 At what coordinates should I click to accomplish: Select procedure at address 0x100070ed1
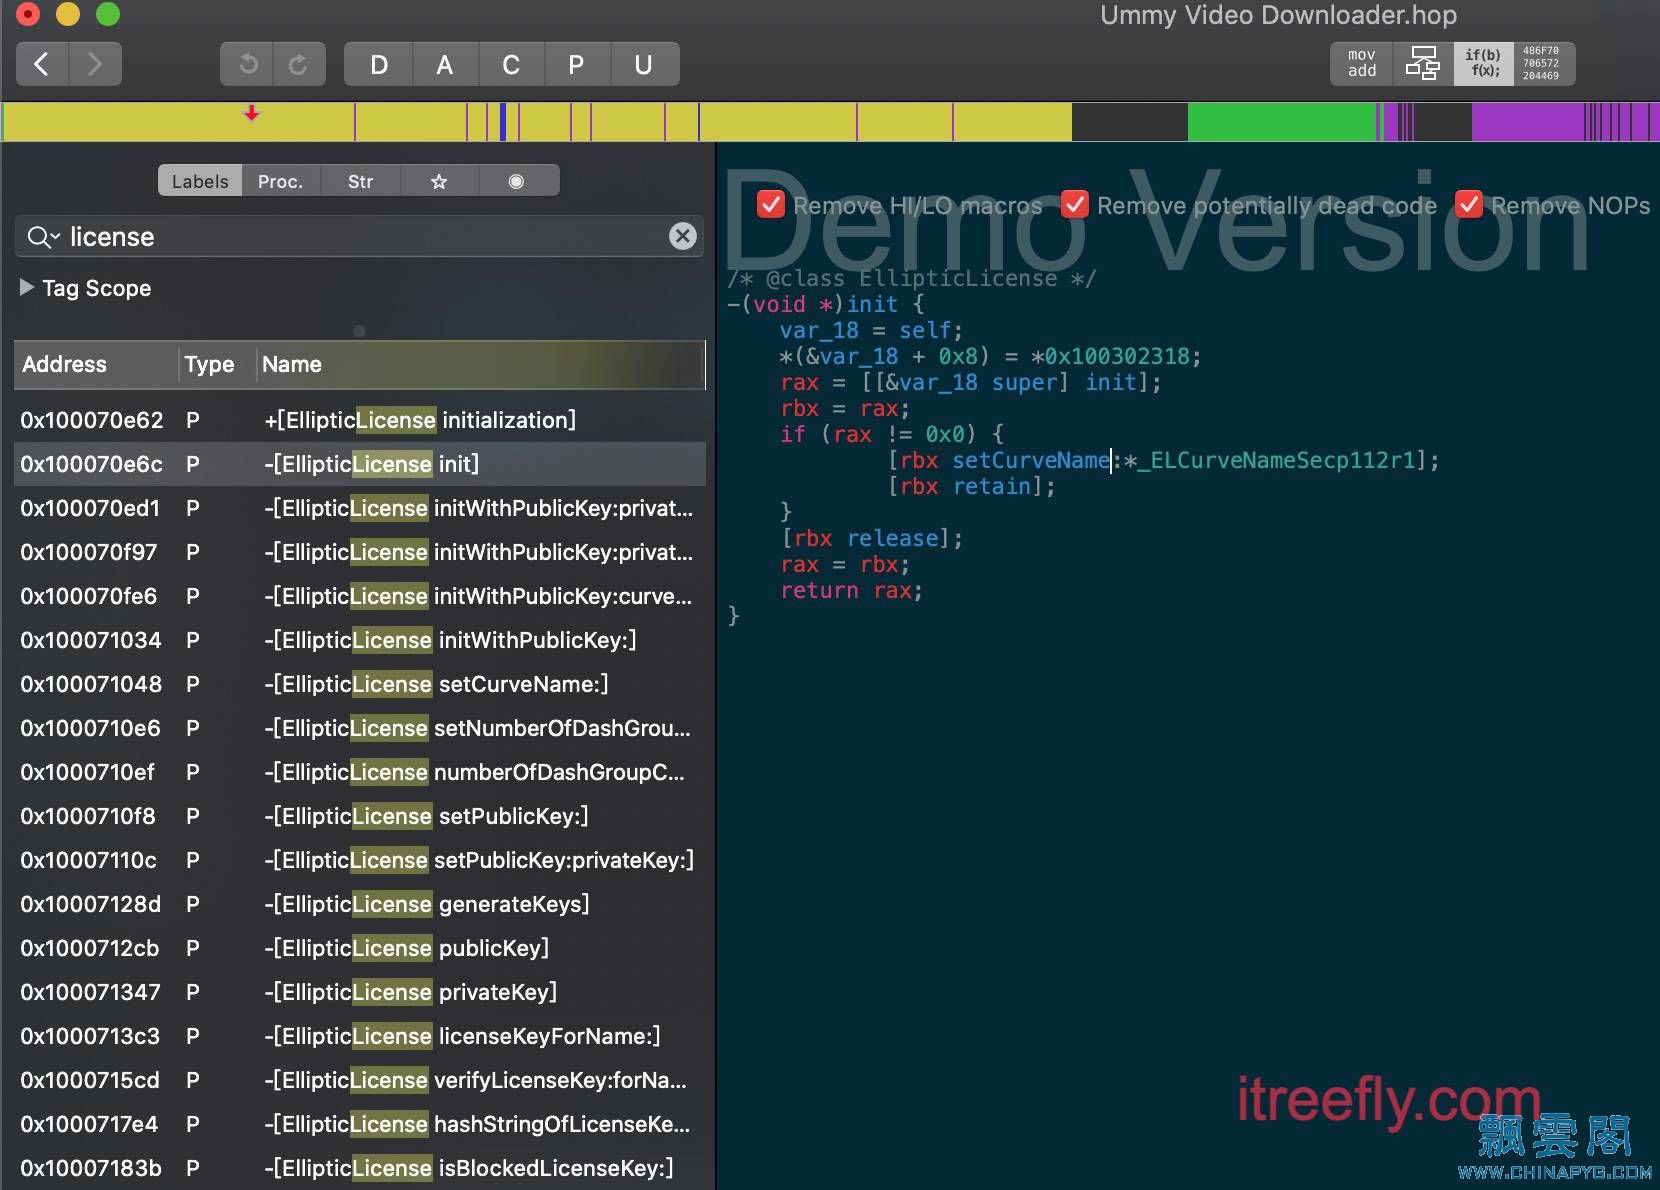pos(360,508)
